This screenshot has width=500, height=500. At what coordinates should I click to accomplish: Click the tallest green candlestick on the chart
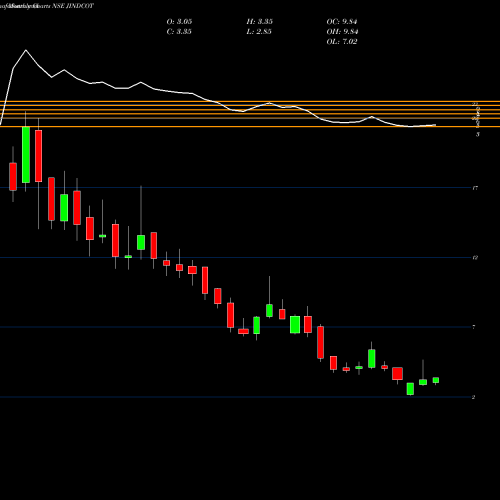point(26,155)
